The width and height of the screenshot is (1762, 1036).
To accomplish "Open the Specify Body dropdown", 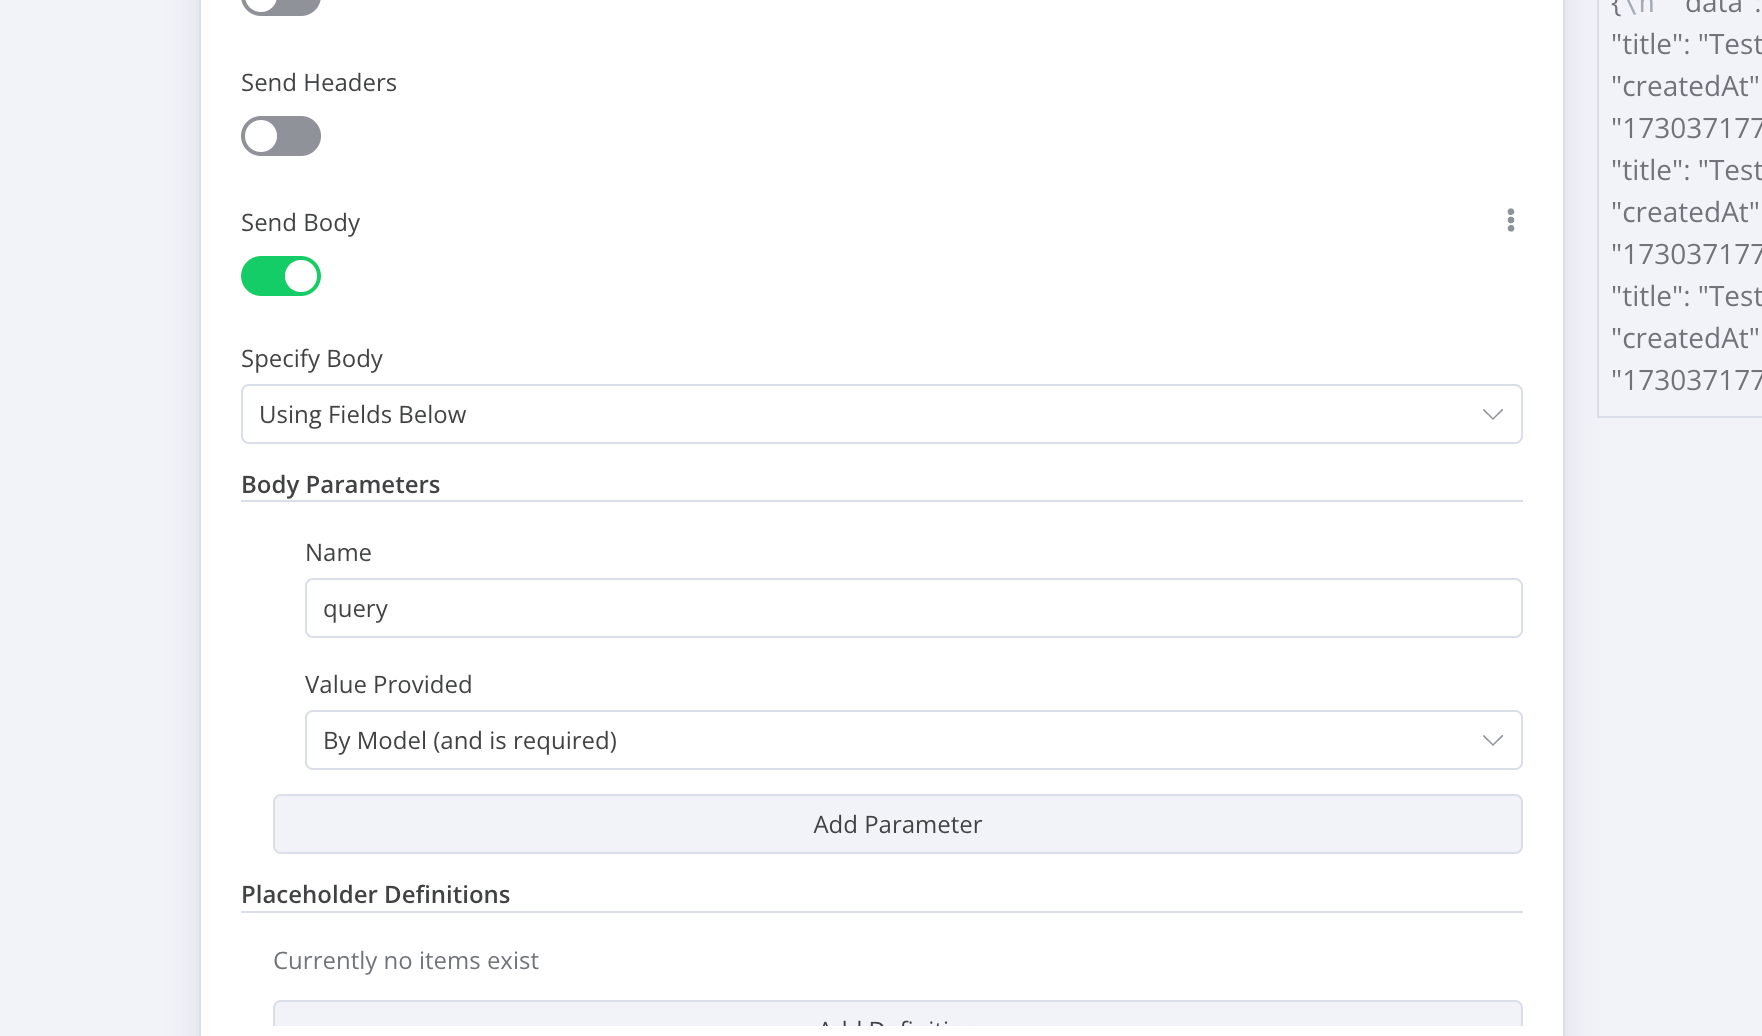I will tap(881, 414).
